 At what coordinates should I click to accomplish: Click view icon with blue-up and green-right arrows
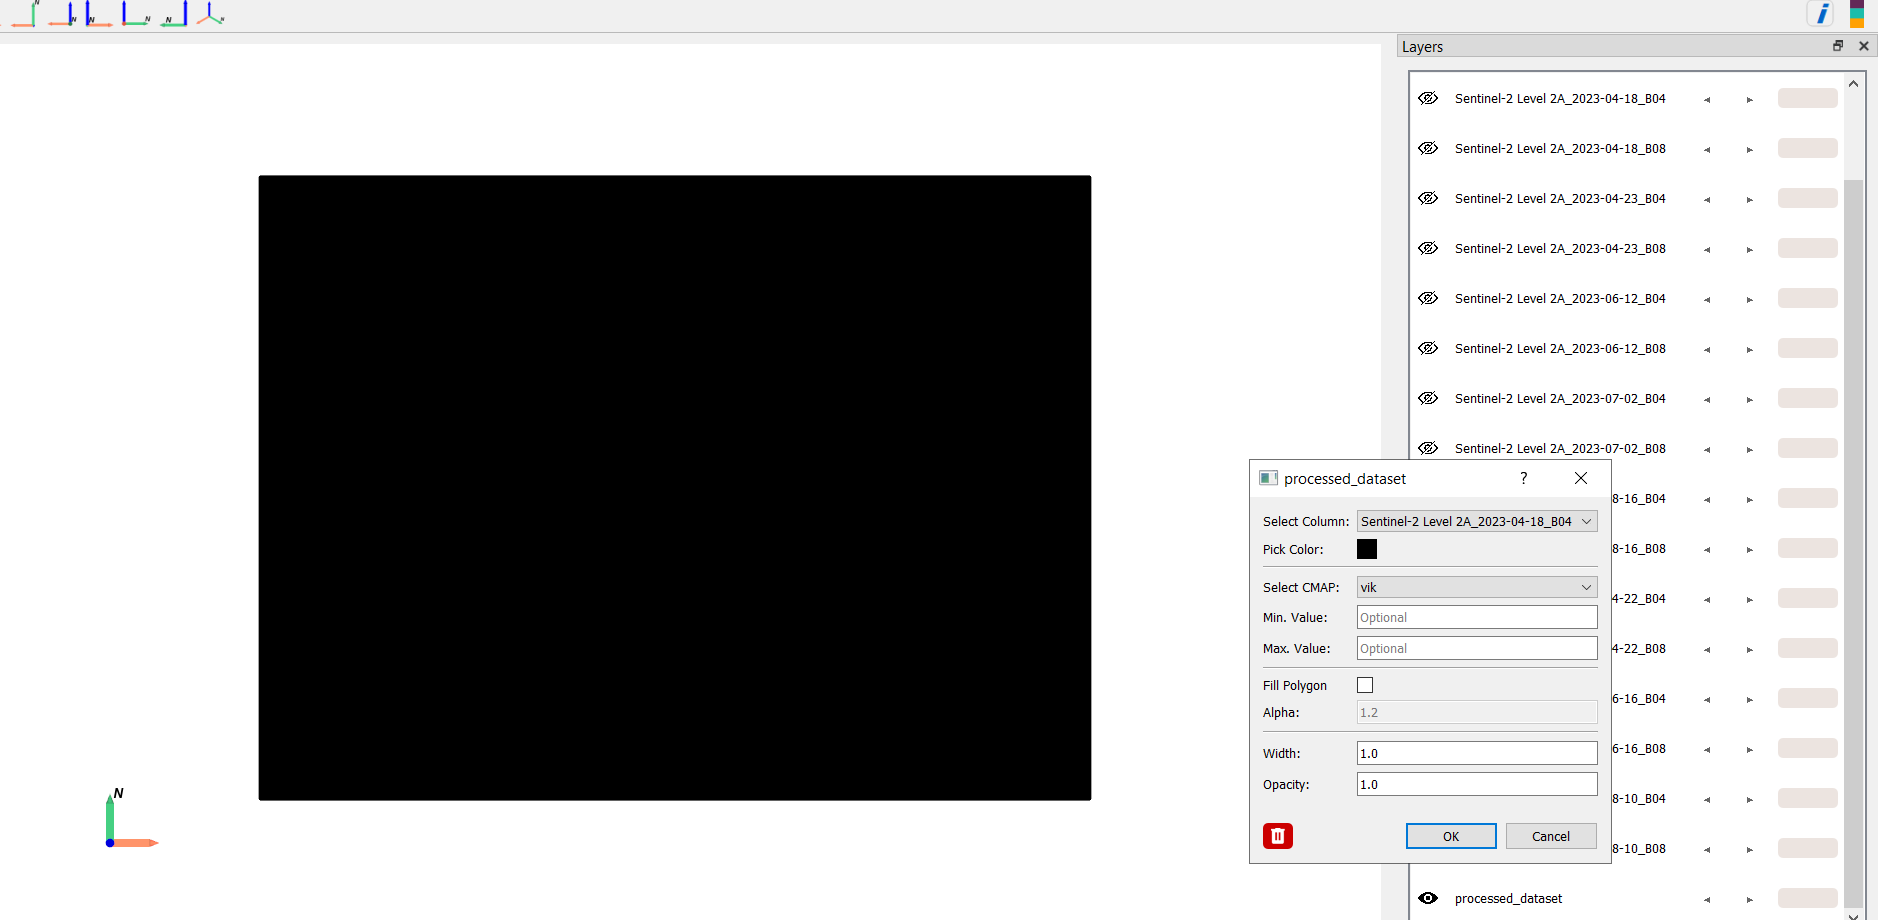click(134, 14)
